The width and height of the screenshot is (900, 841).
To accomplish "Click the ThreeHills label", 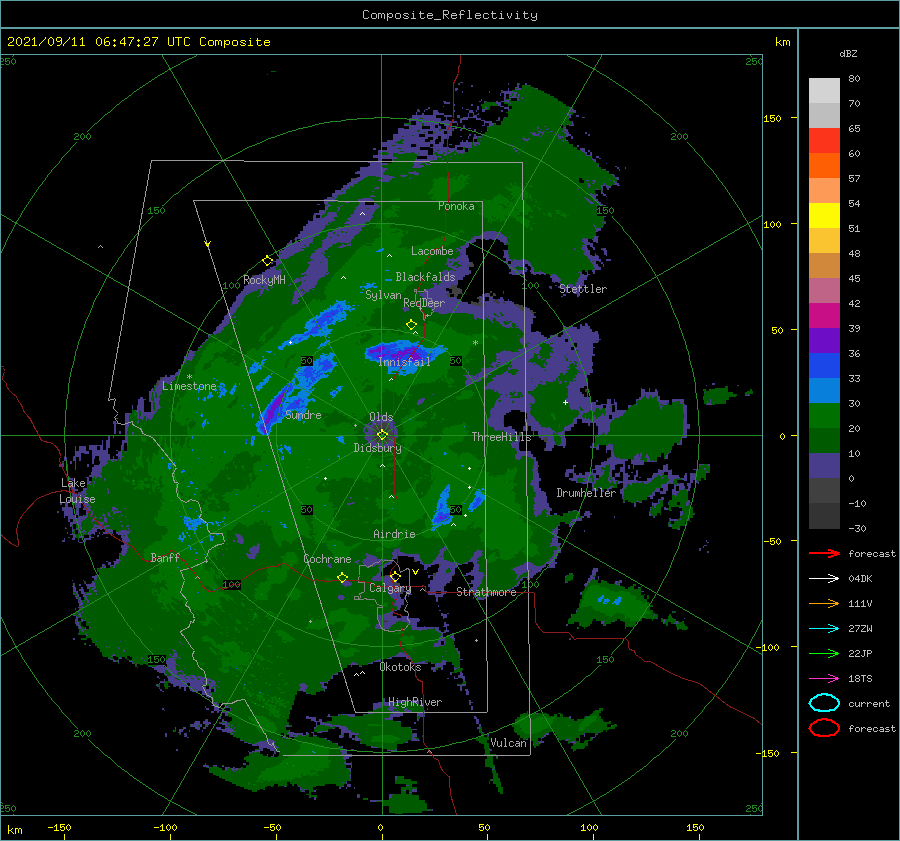I will pos(501,437).
